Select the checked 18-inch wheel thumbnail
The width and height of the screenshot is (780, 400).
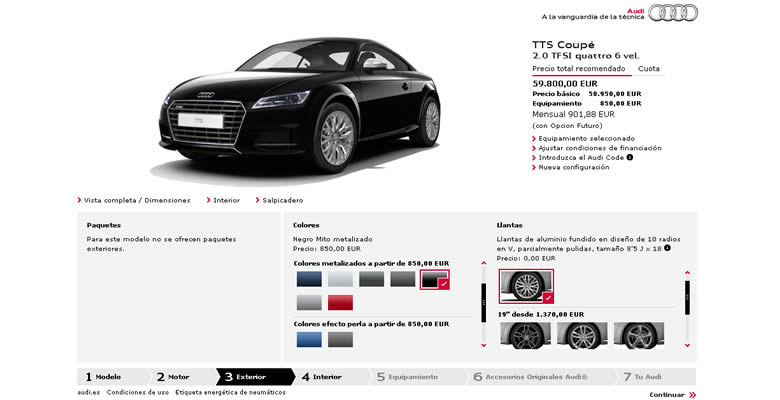click(526, 286)
